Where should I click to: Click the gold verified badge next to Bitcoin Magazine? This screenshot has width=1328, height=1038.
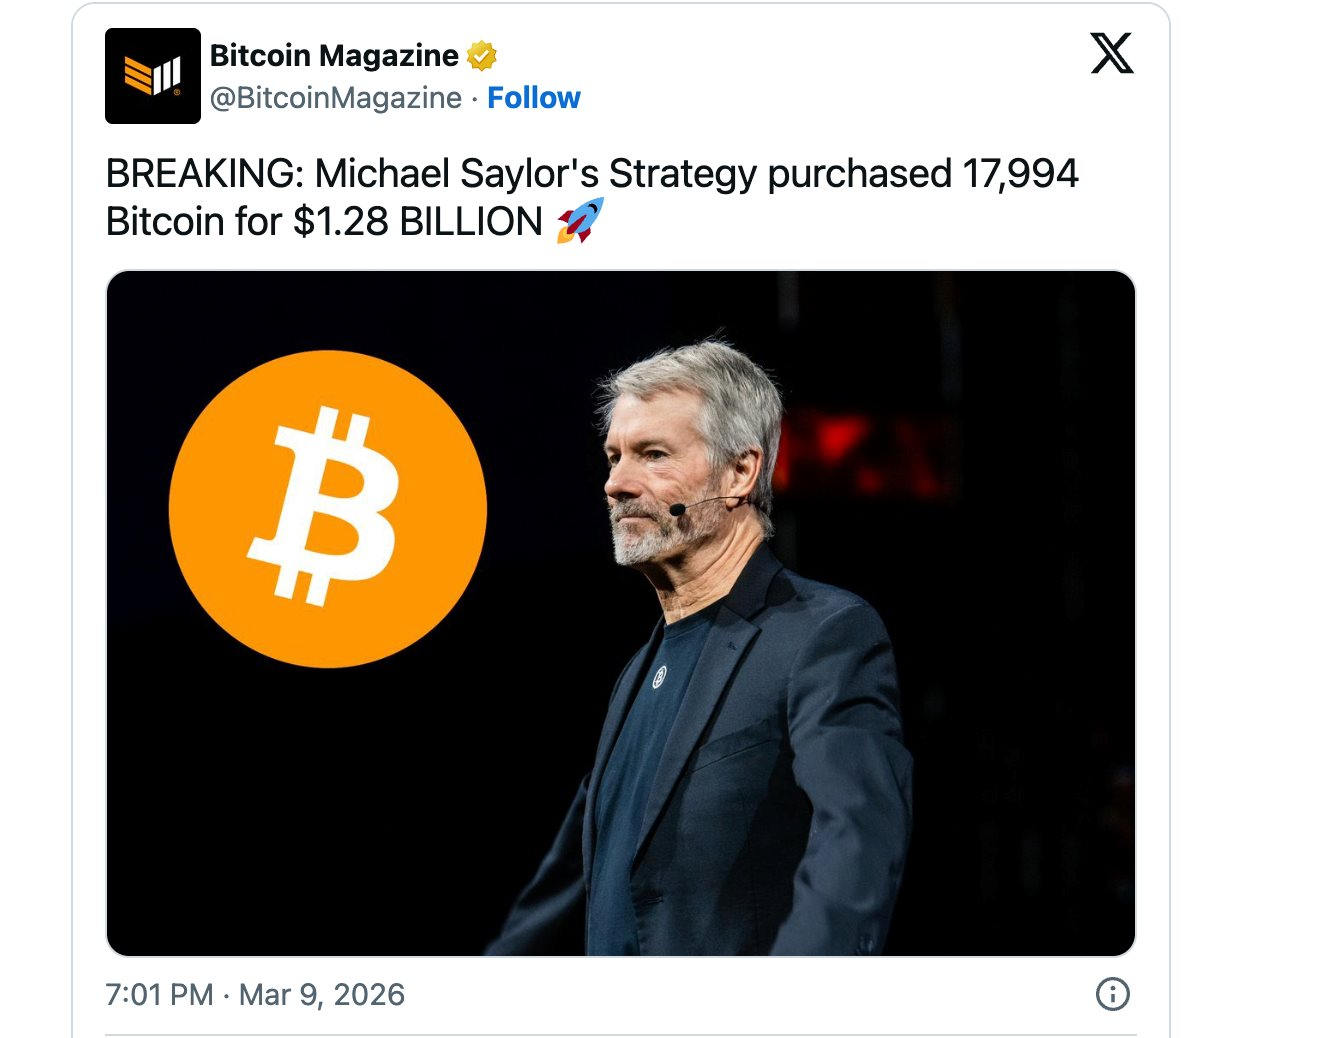click(481, 55)
